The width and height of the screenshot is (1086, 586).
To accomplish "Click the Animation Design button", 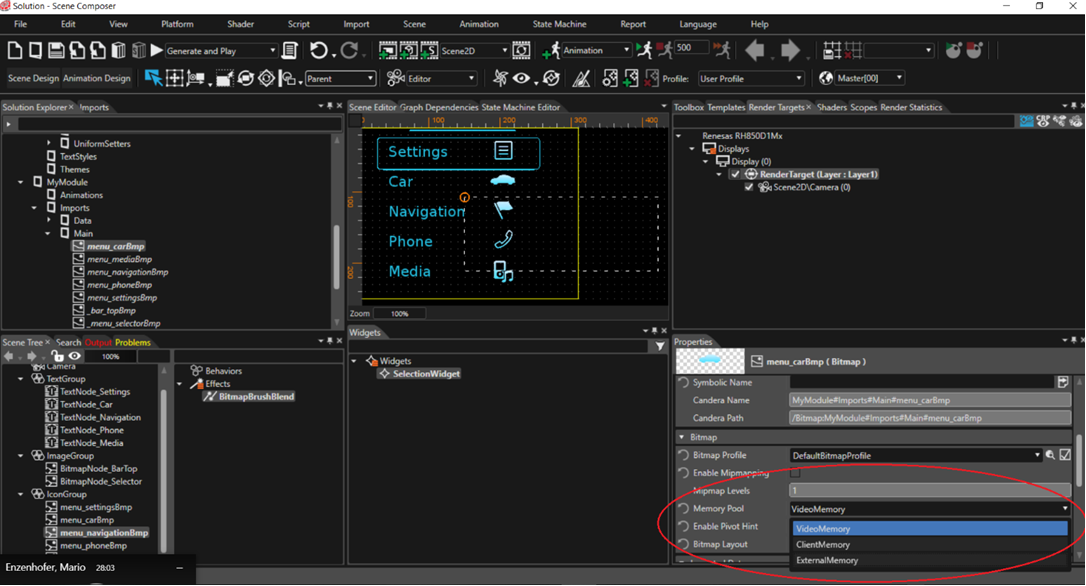I will click(x=96, y=78).
